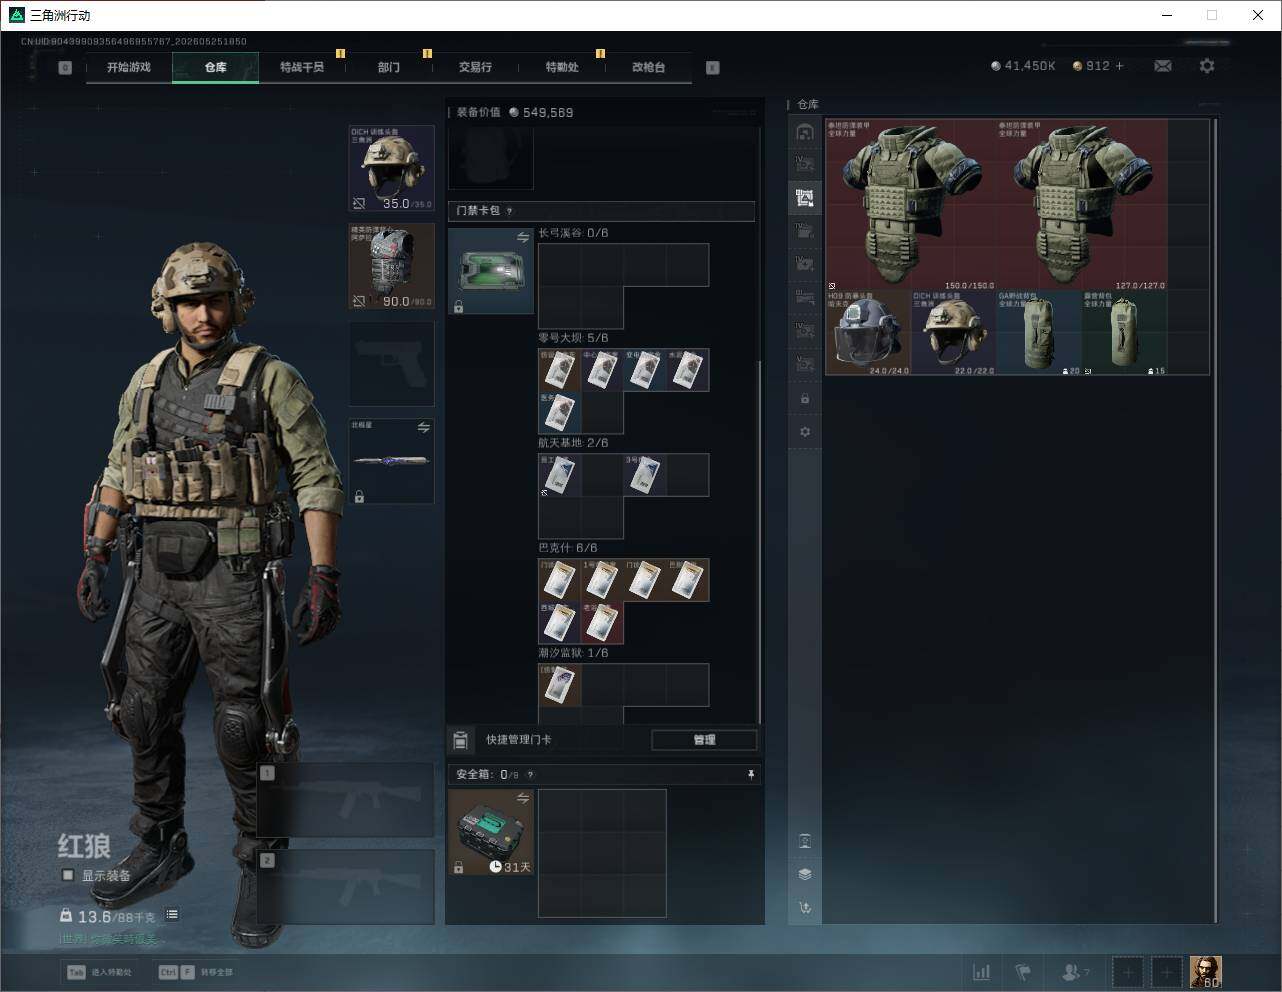Click the icon beside 快捷管理门卡
1282x992 pixels.
[x=461, y=740]
